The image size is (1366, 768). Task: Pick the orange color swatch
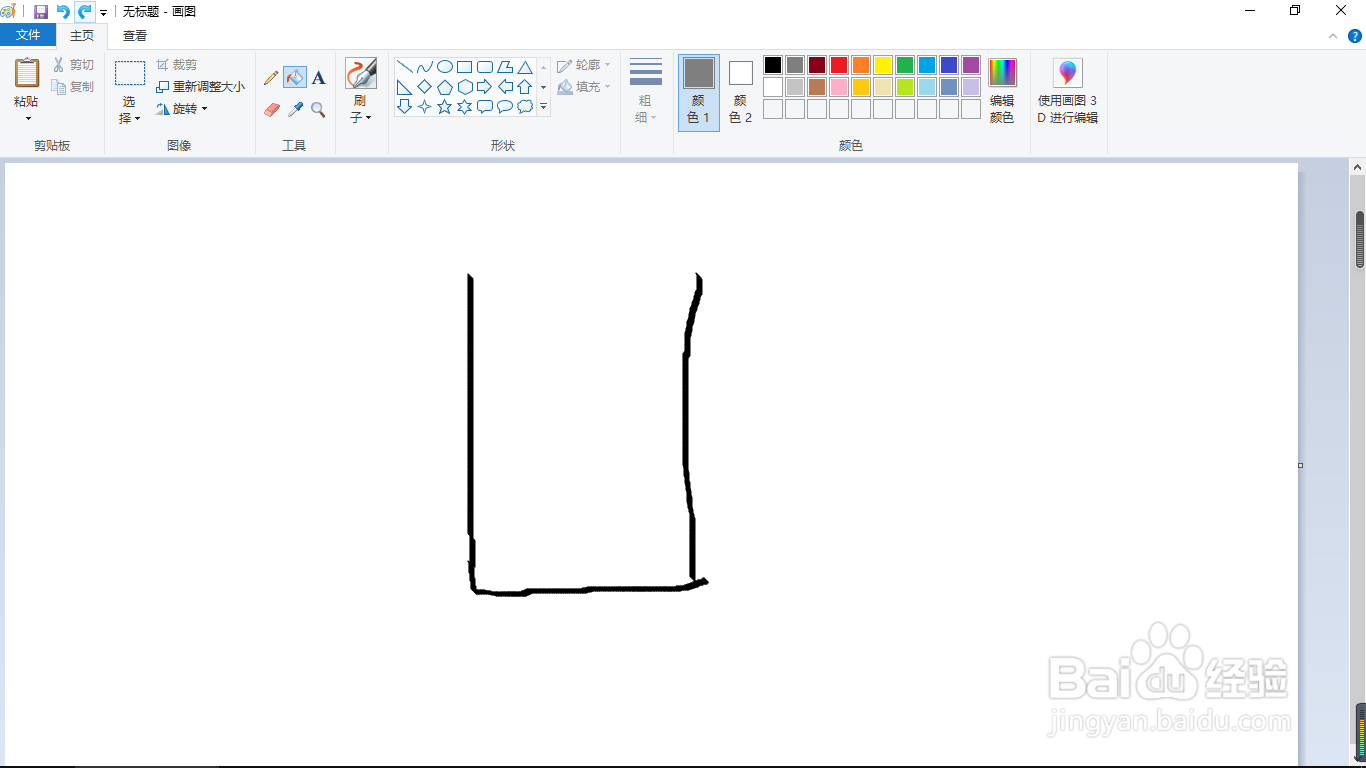[861, 65]
